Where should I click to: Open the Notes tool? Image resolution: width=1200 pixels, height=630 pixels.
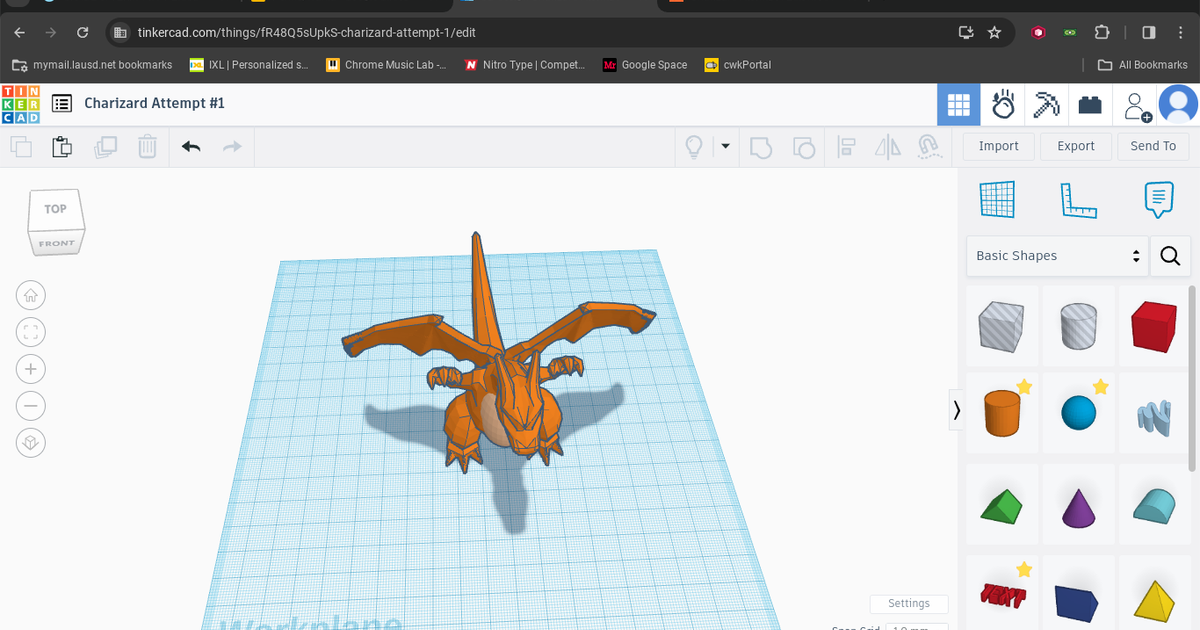tap(1158, 199)
